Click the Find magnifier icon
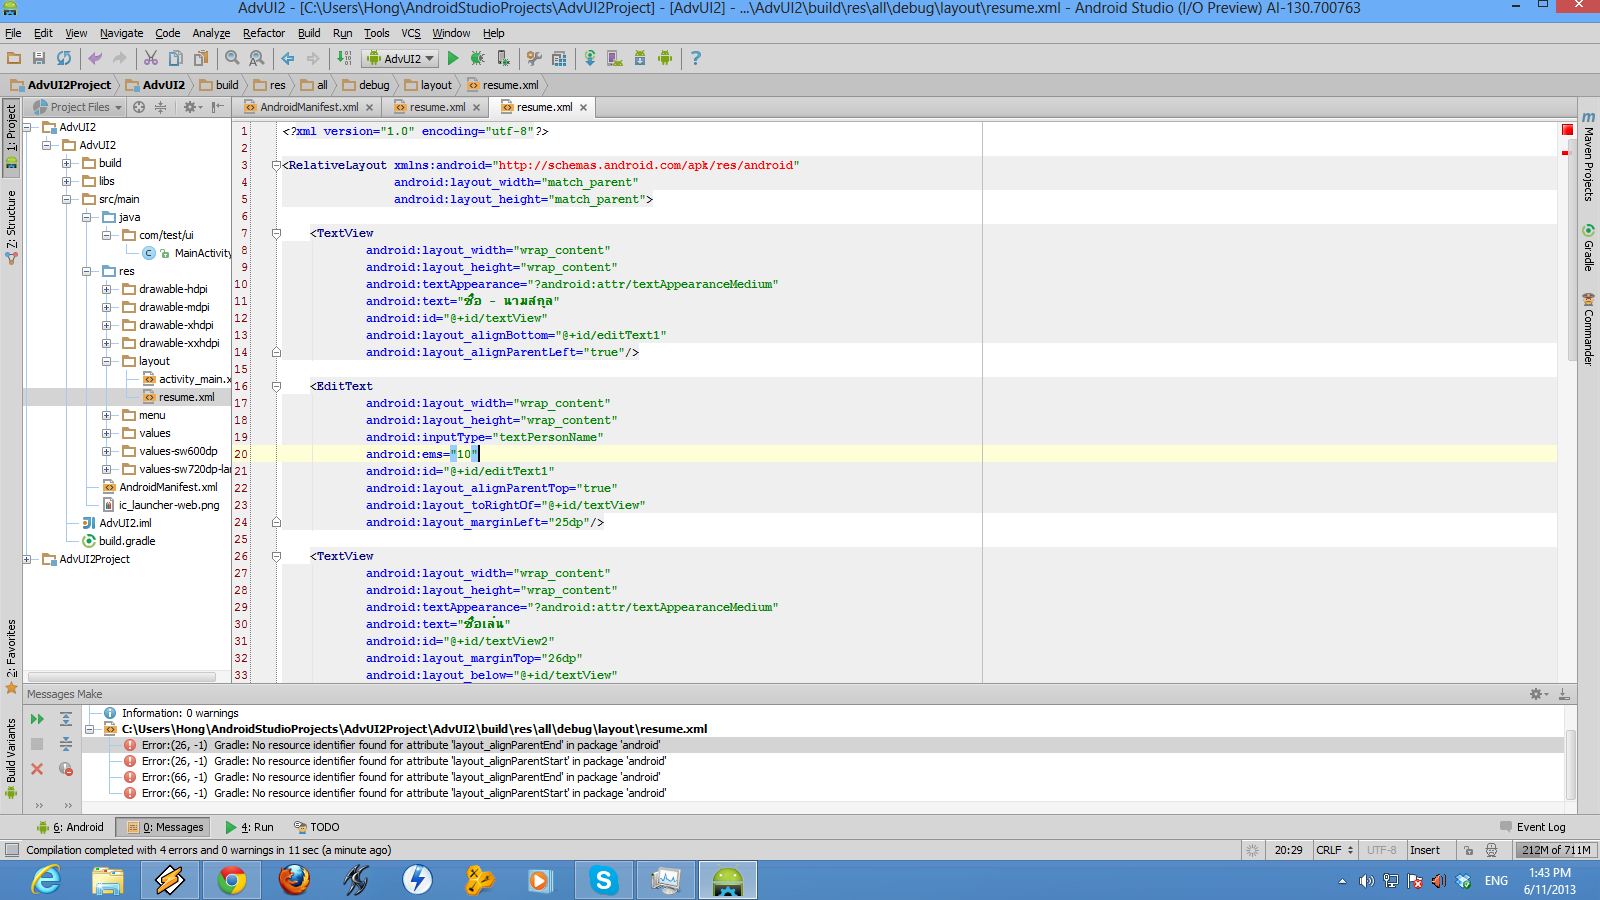Image resolution: width=1600 pixels, height=900 pixels. click(232, 59)
